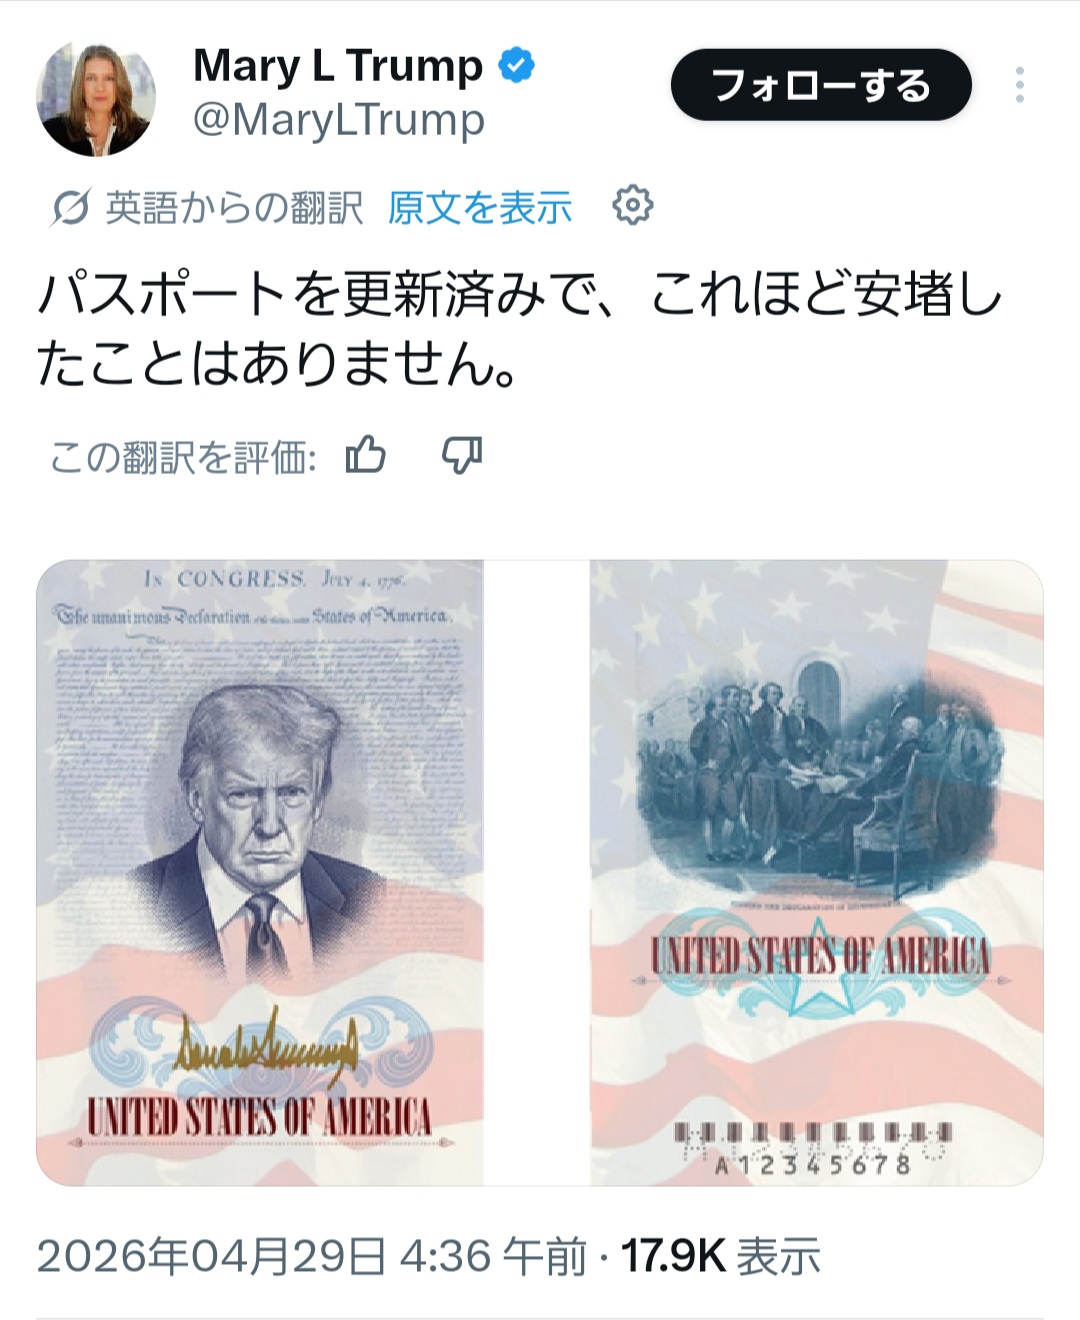Image resolution: width=1080 pixels, height=1320 pixels.
Task: Select the translated tweet text
Action: click(519, 329)
